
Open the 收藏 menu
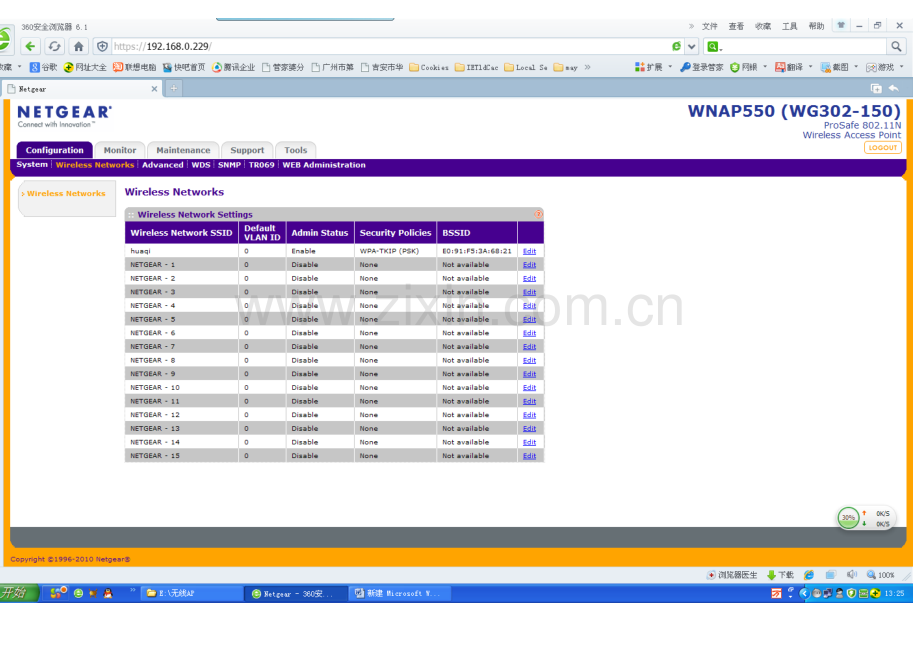(x=763, y=26)
